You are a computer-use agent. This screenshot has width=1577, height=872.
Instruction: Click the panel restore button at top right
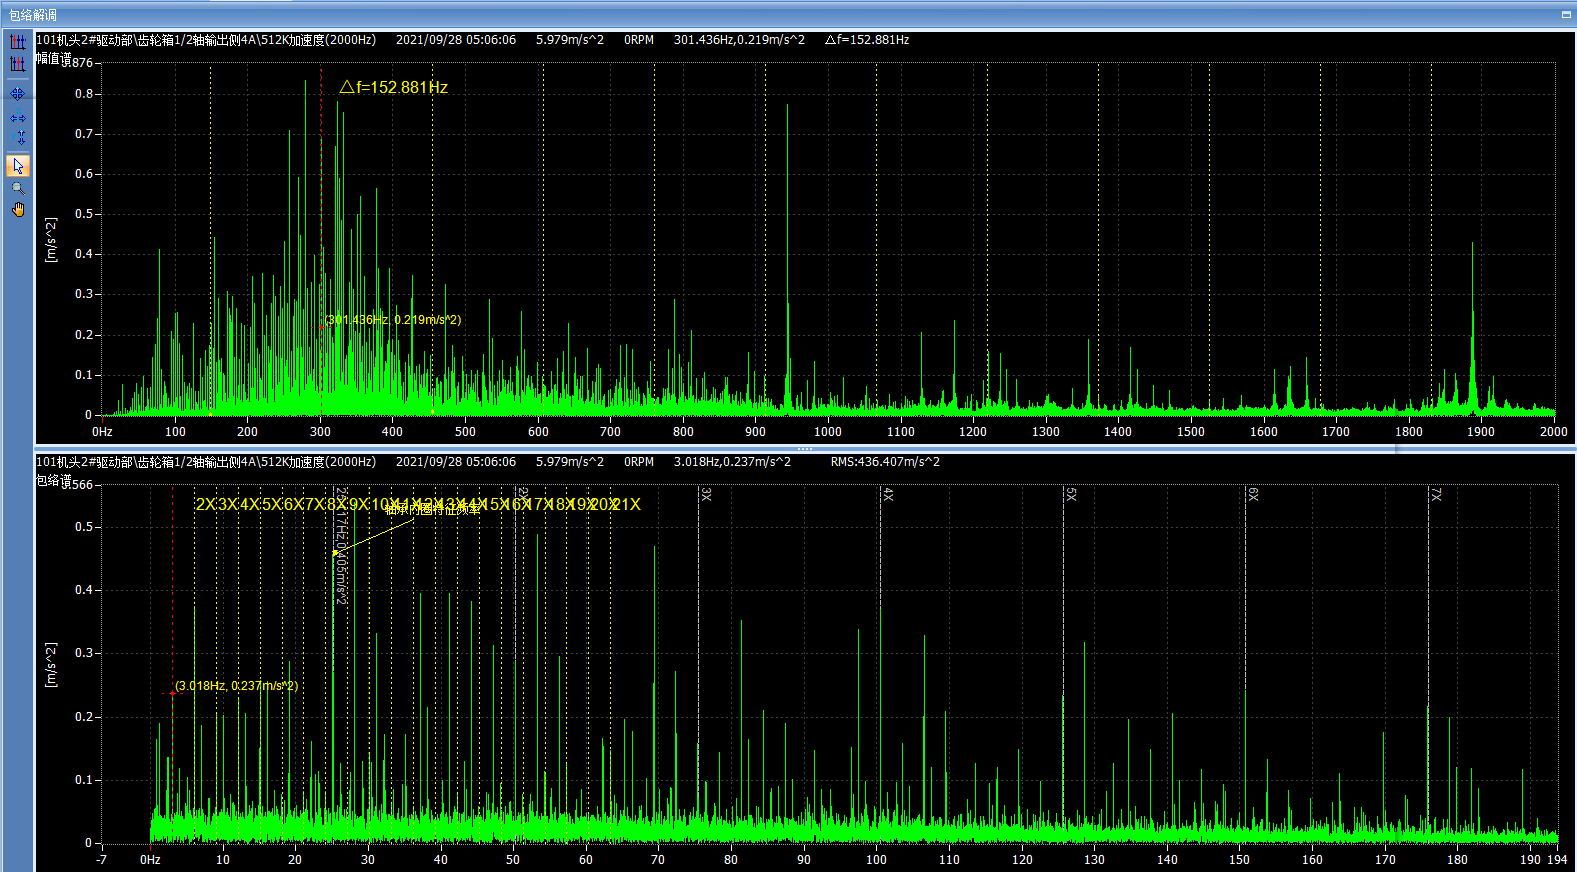click(1565, 15)
